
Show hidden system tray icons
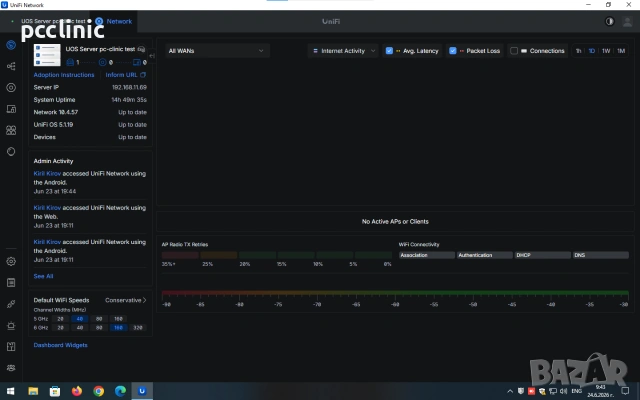pos(510,391)
